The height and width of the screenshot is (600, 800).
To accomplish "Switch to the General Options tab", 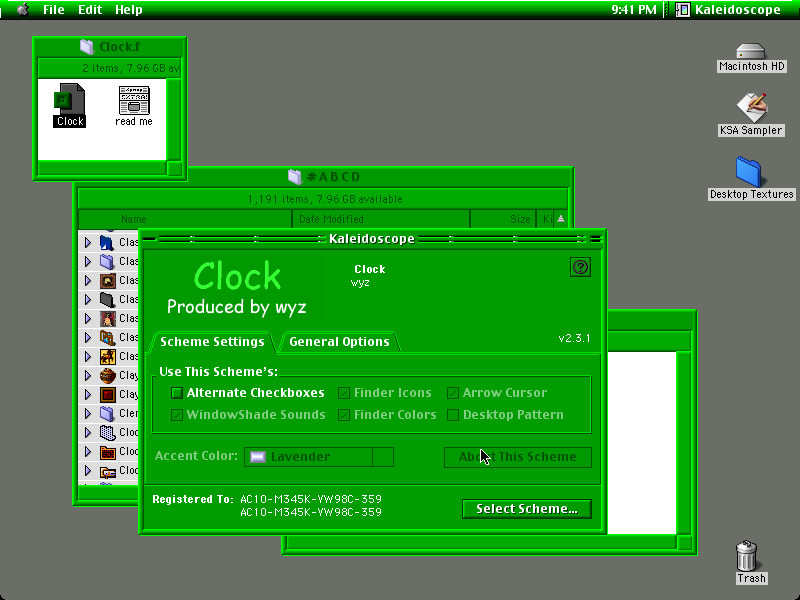I will (x=339, y=341).
